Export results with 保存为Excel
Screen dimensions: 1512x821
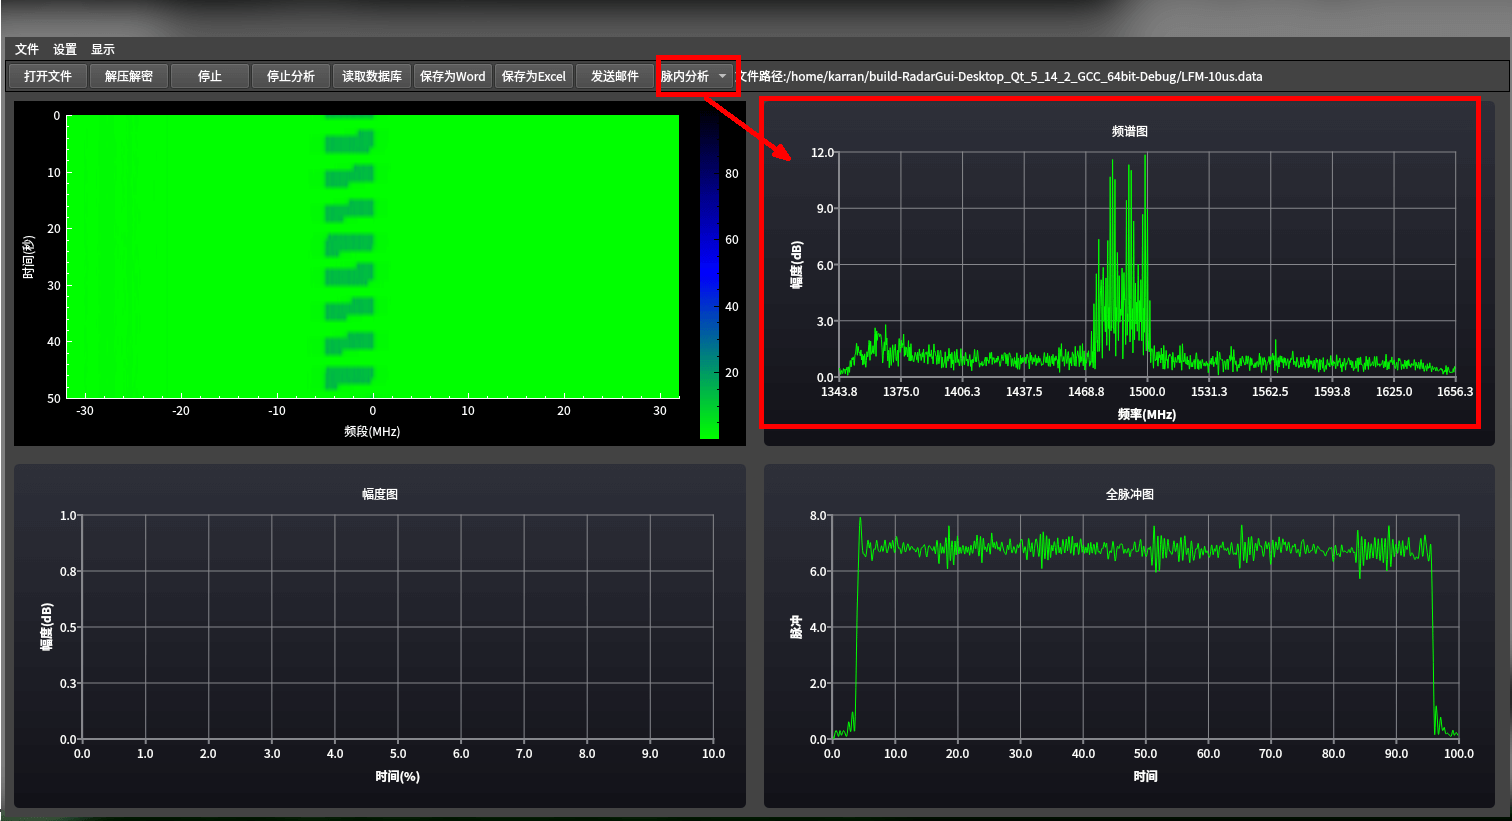[534, 76]
